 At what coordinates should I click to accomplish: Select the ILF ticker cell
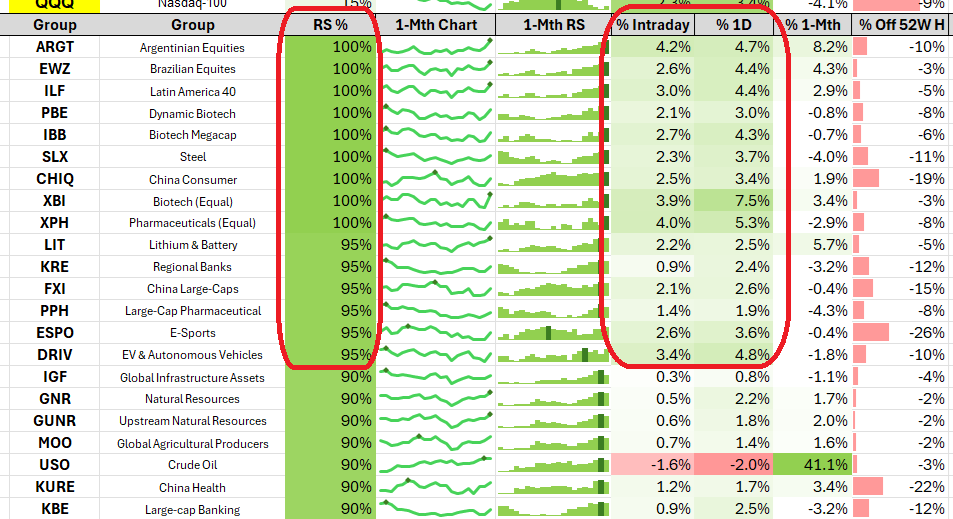point(55,91)
